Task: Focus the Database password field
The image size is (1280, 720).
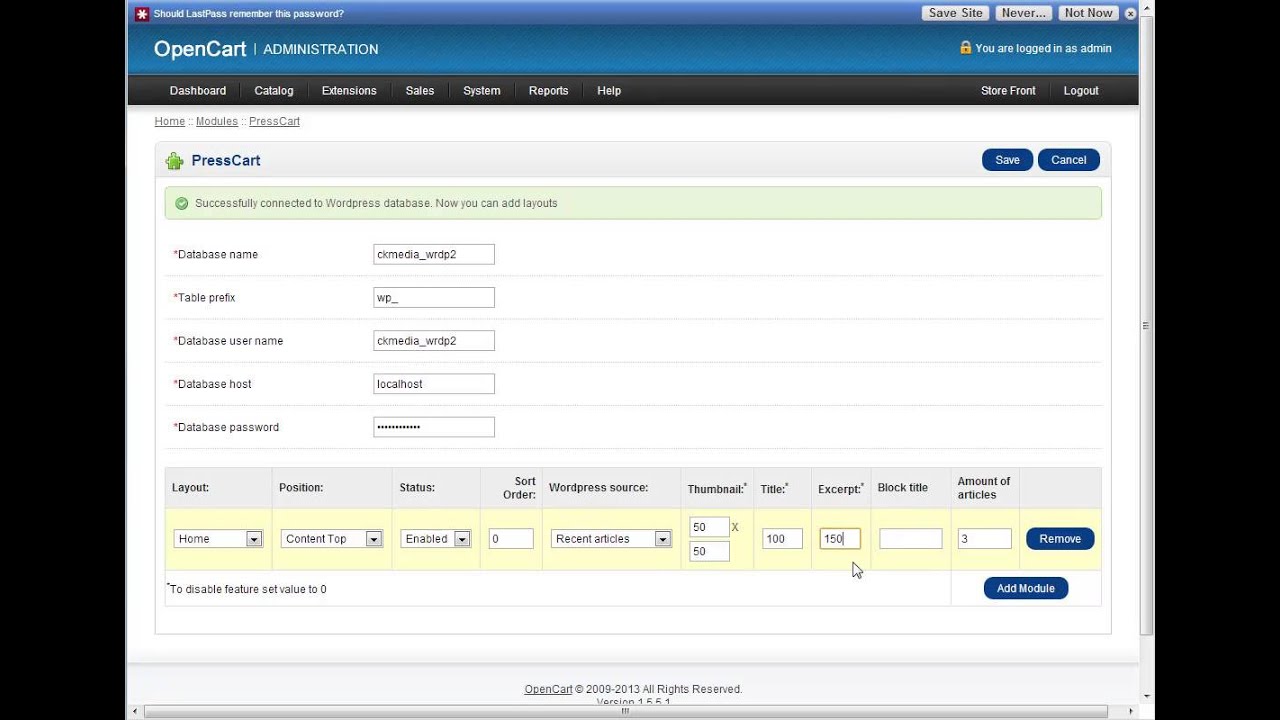Action: [434, 427]
